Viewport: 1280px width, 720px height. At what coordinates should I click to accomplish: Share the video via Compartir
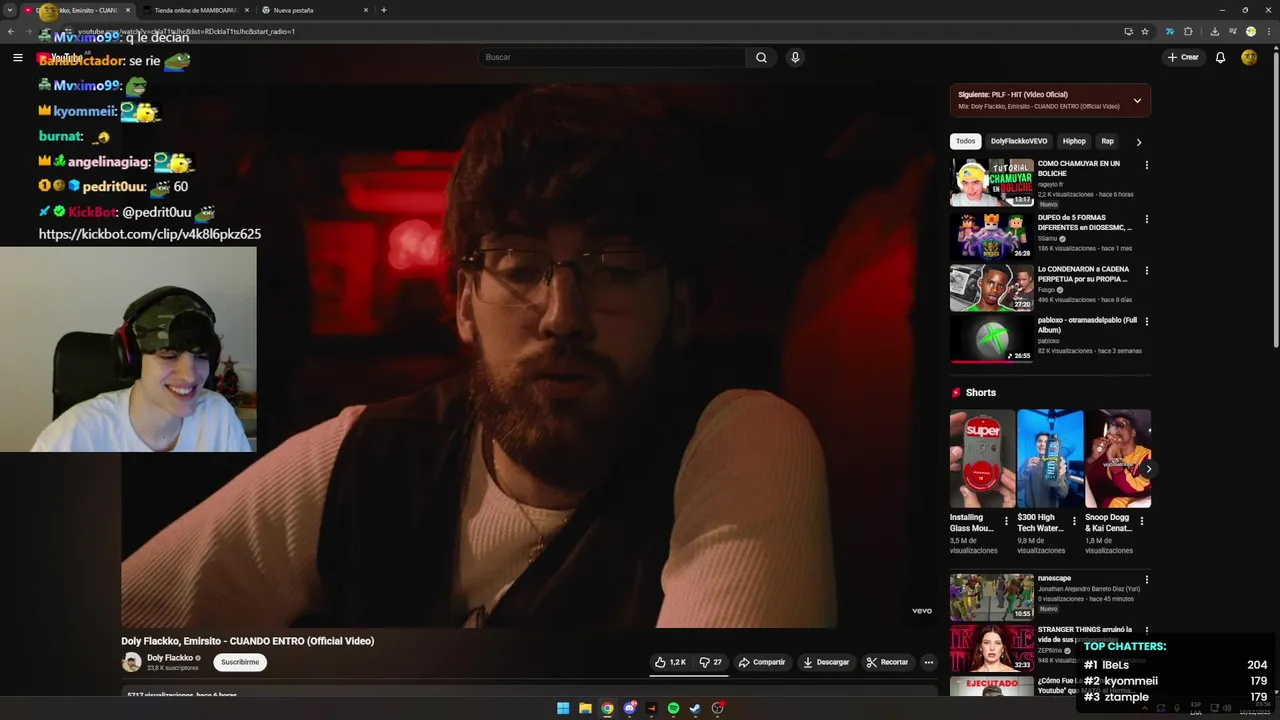[x=762, y=662]
